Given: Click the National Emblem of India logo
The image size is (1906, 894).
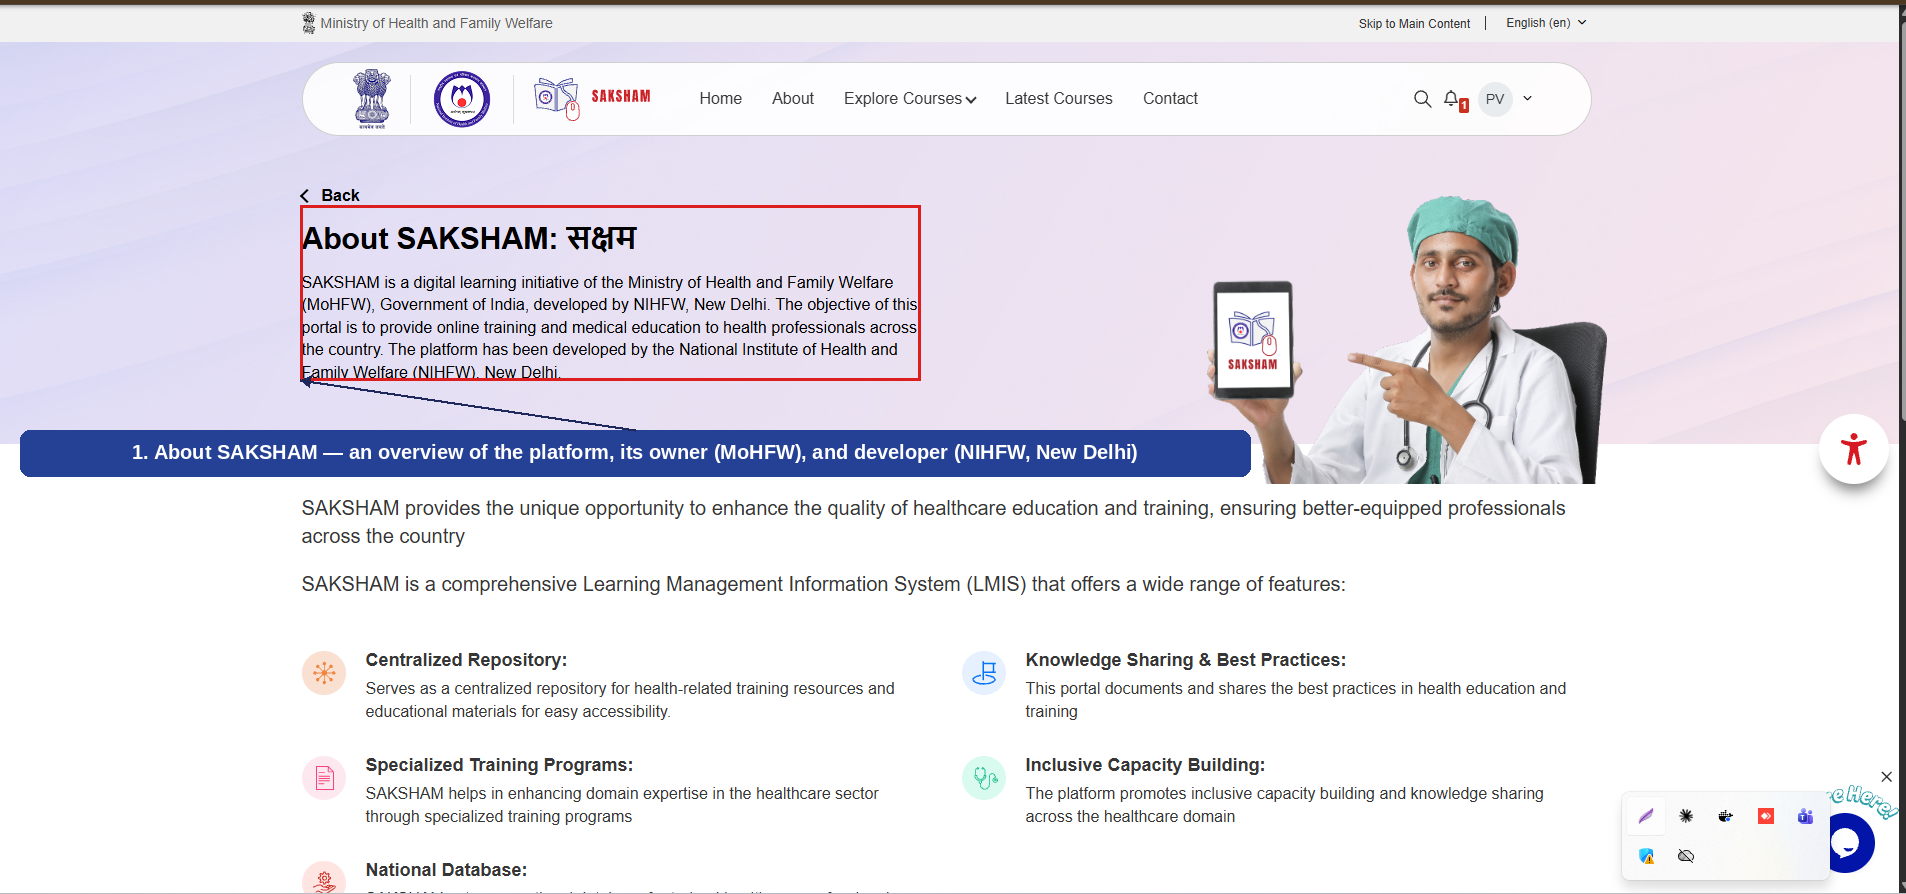Looking at the screenshot, I should click(372, 99).
